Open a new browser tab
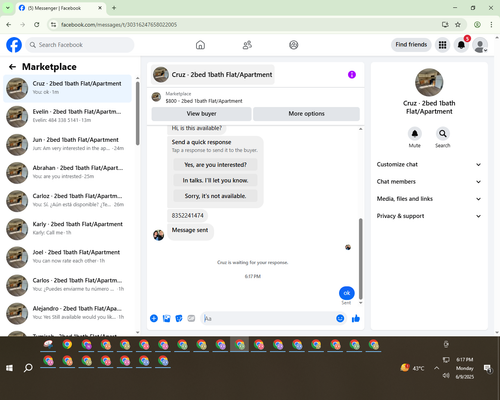This screenshot has width=500, height=400. coord(114,8)
